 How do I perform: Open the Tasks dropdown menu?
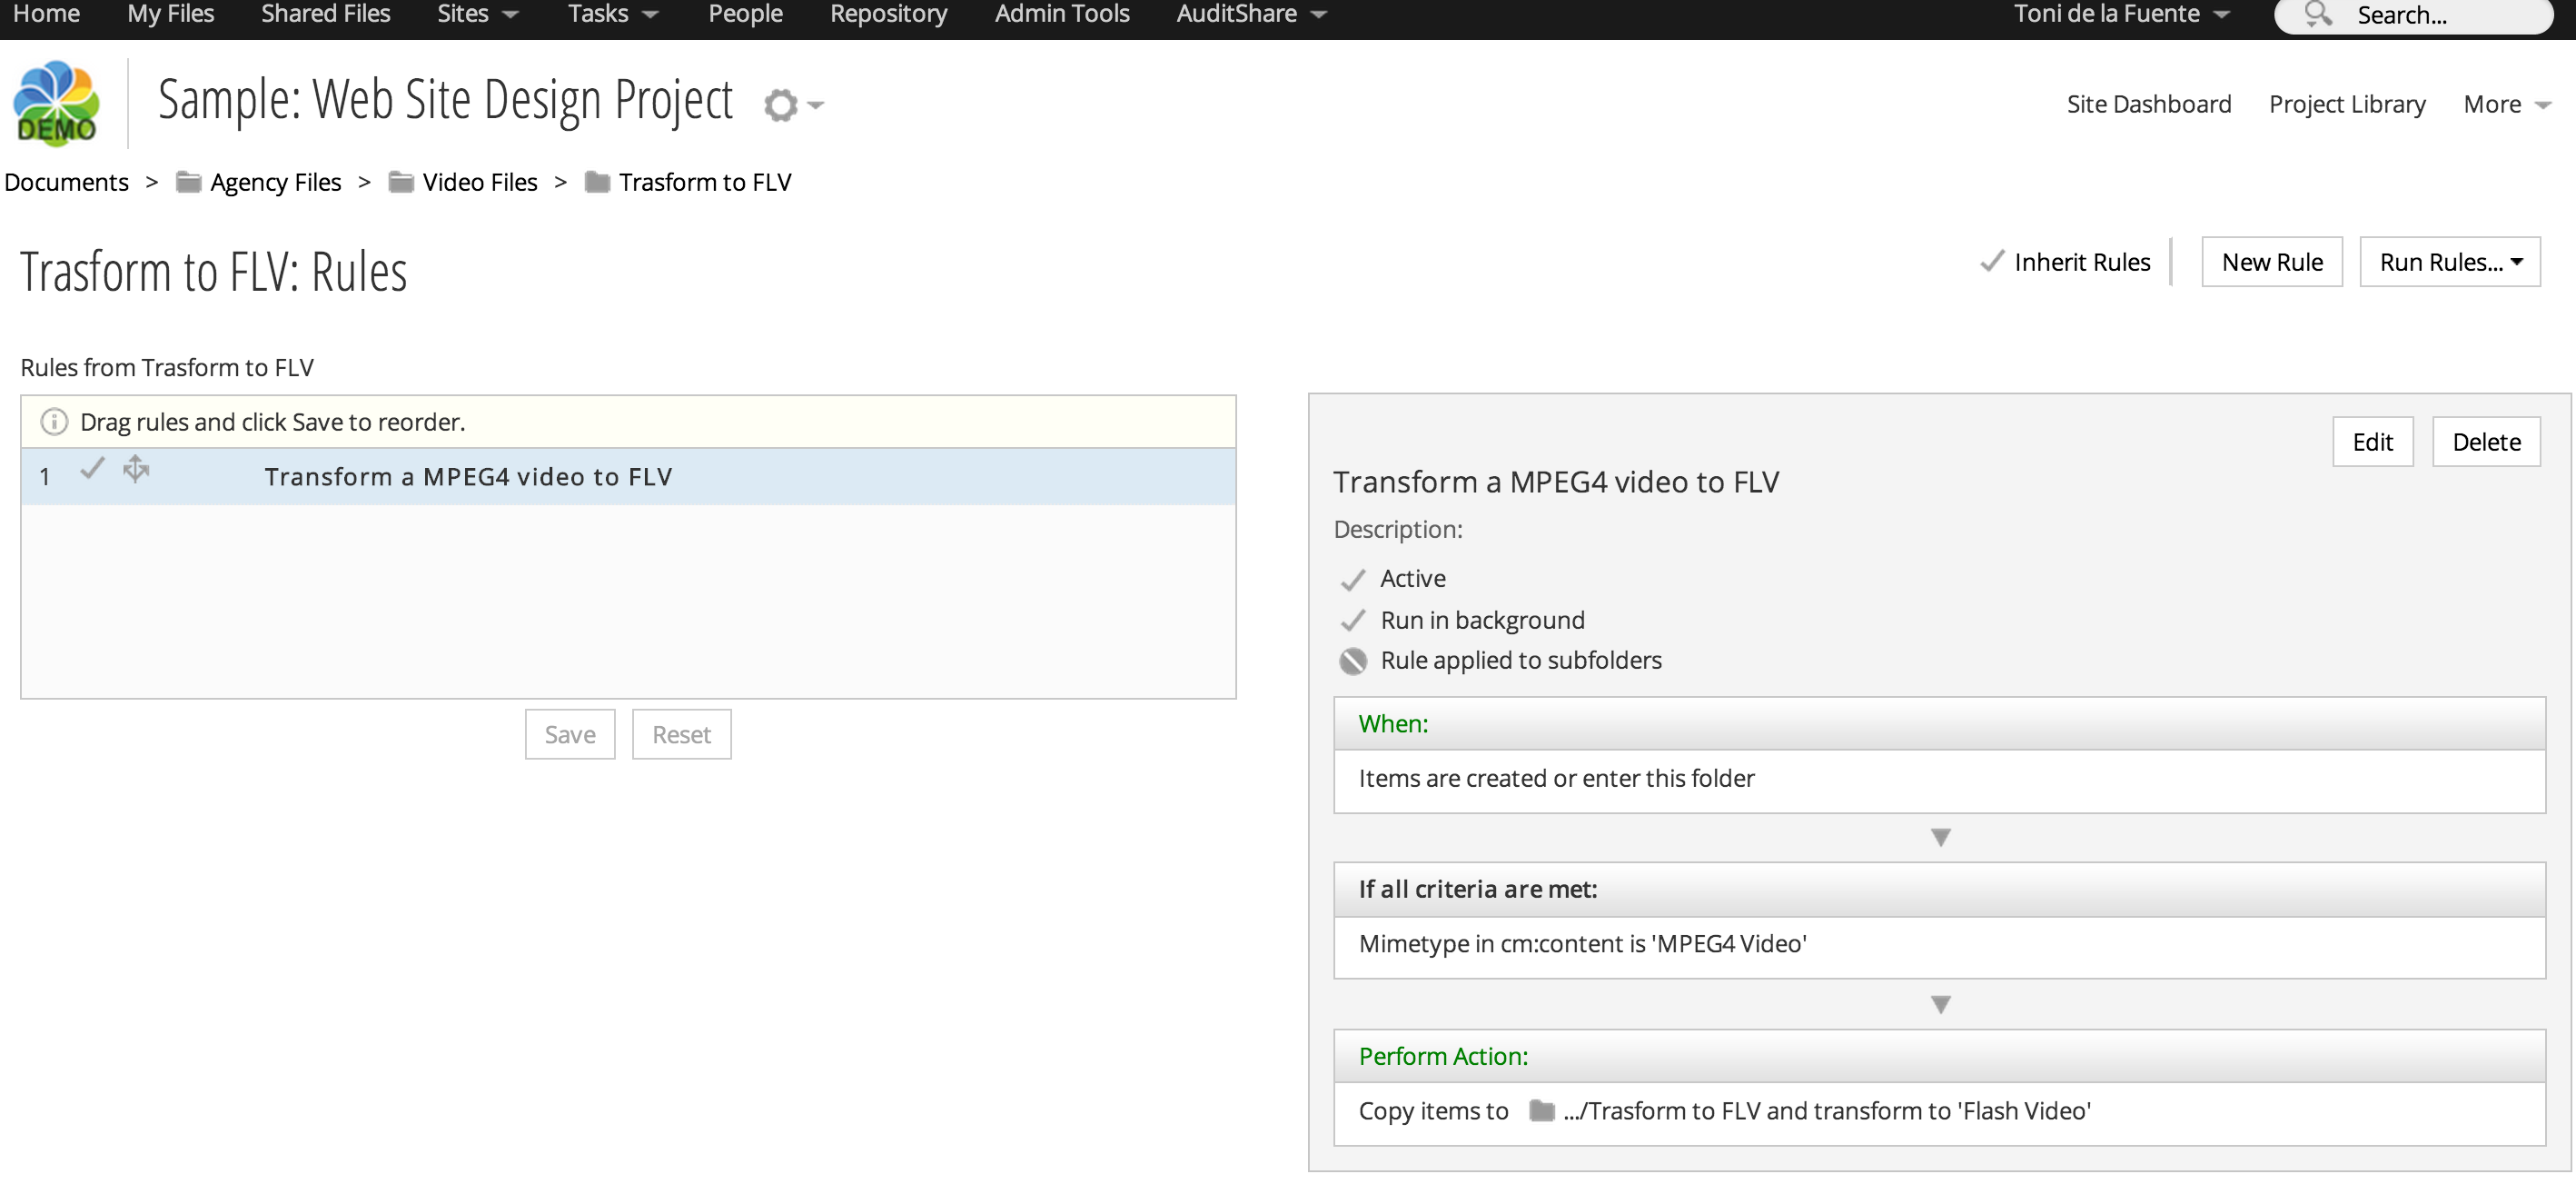coord(613,14)
